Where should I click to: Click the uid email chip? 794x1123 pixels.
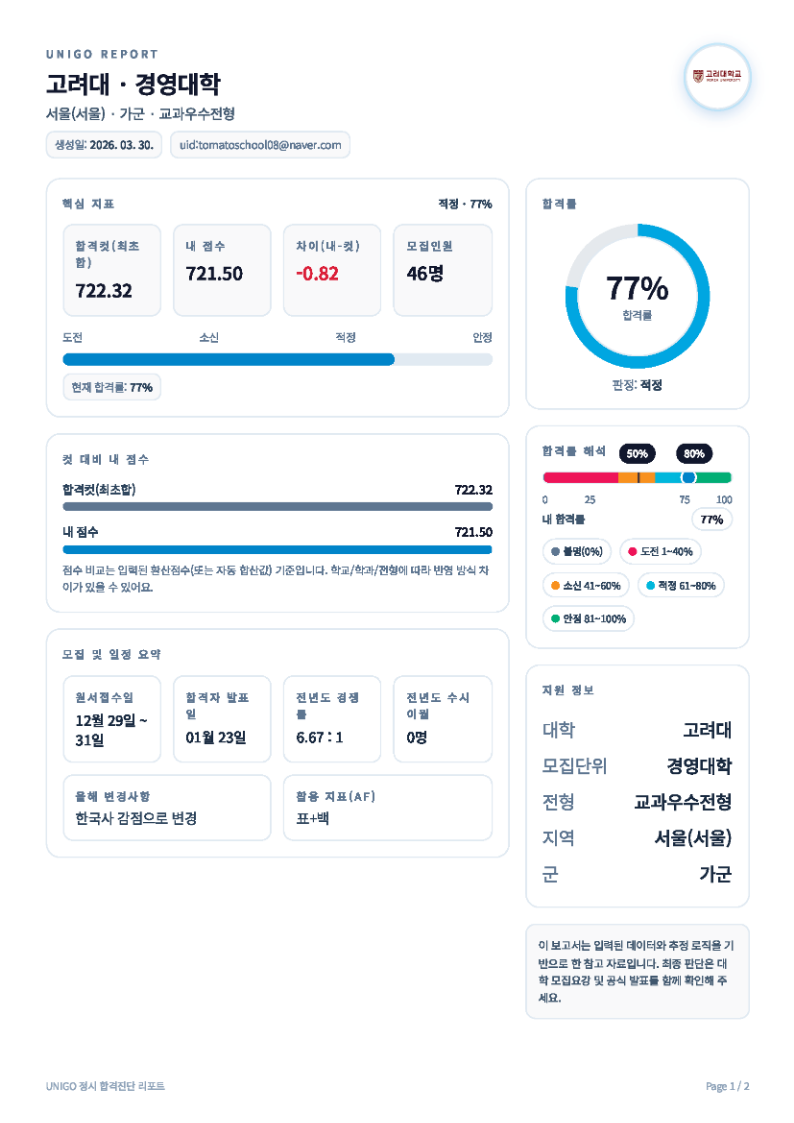click(260, 145)
